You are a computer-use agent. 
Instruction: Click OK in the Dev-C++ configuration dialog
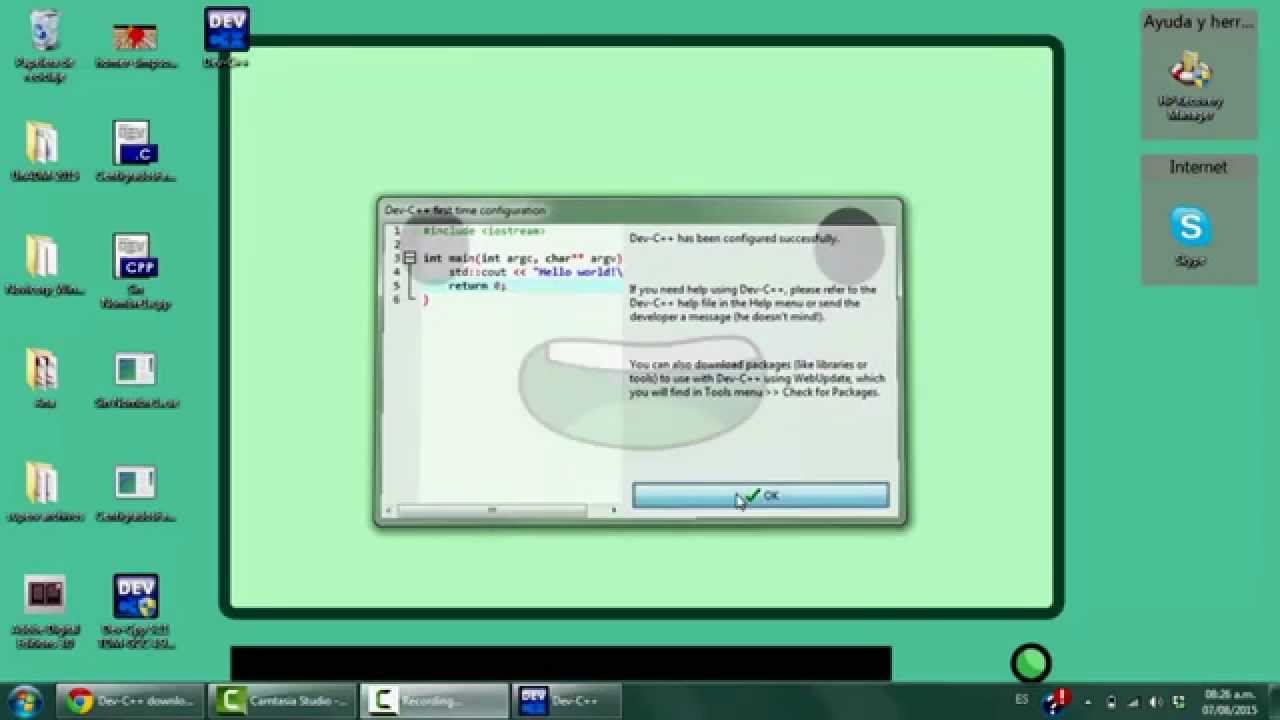[760, 496]
